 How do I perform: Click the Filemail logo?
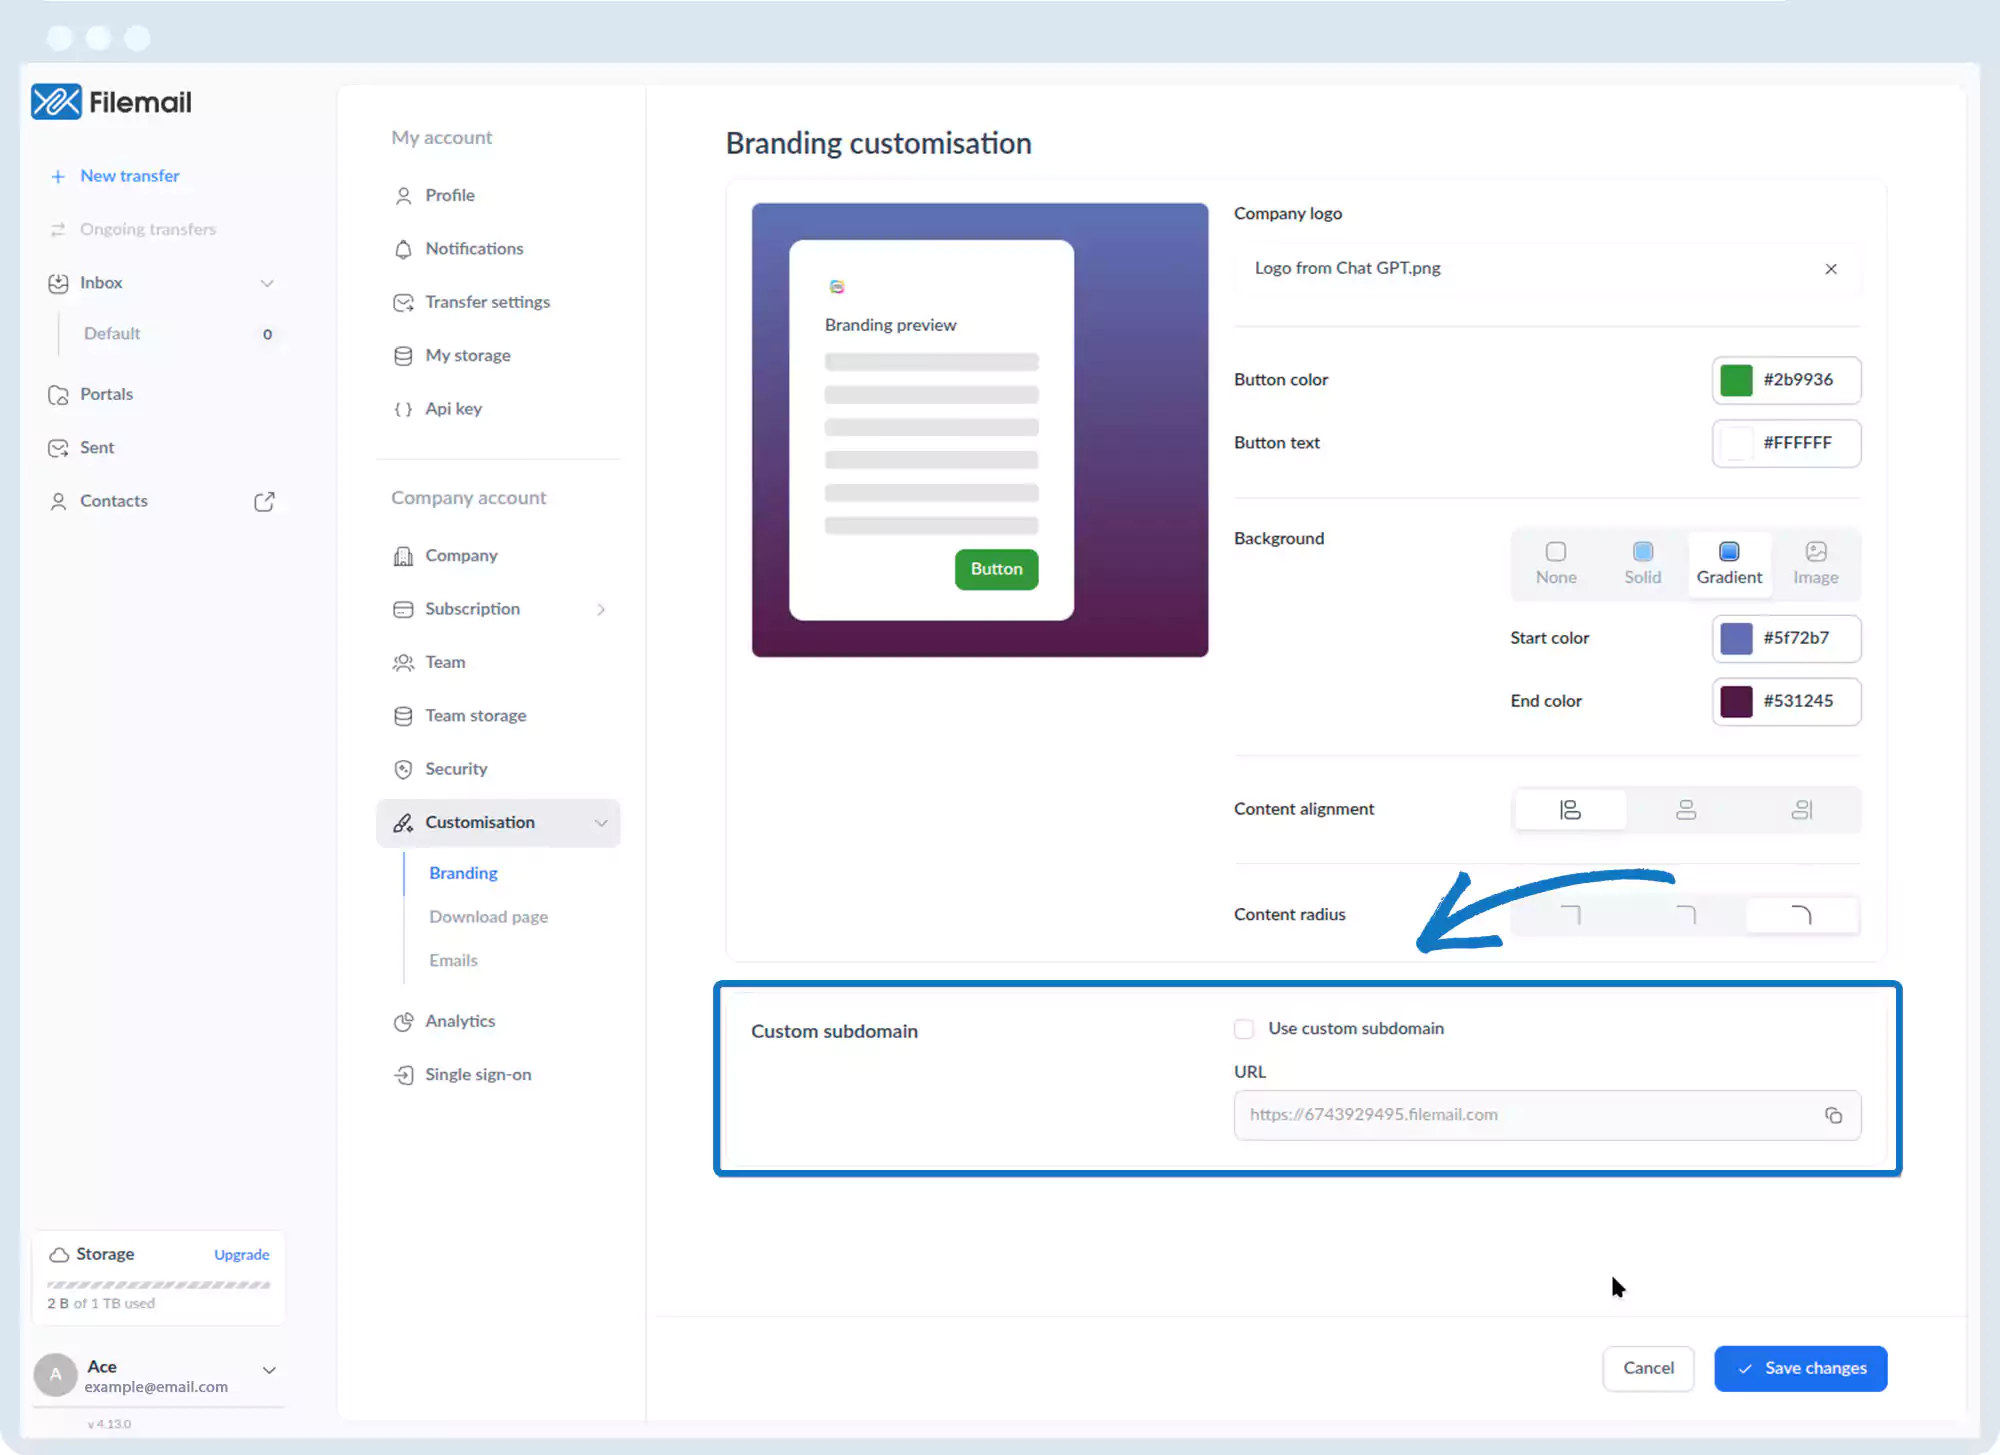[x=111, y=102]
